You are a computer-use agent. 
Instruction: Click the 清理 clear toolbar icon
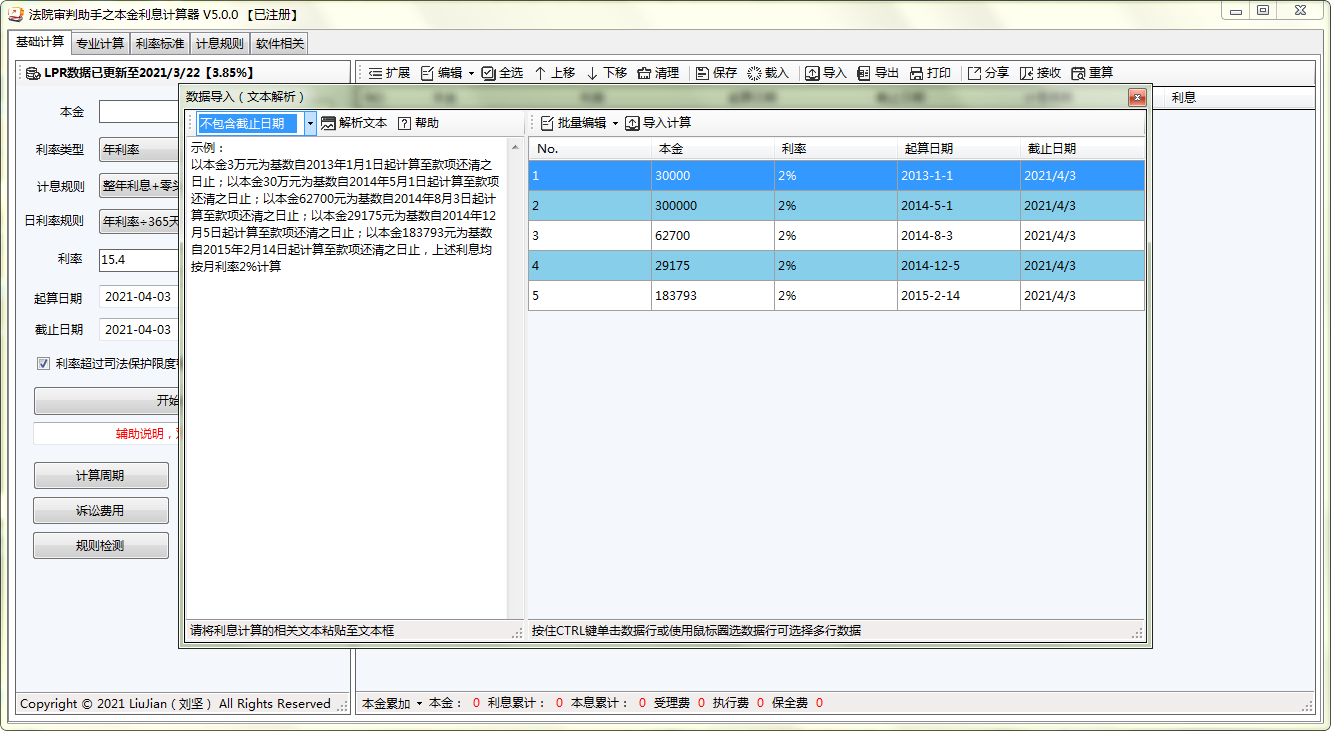coord(644,73)
